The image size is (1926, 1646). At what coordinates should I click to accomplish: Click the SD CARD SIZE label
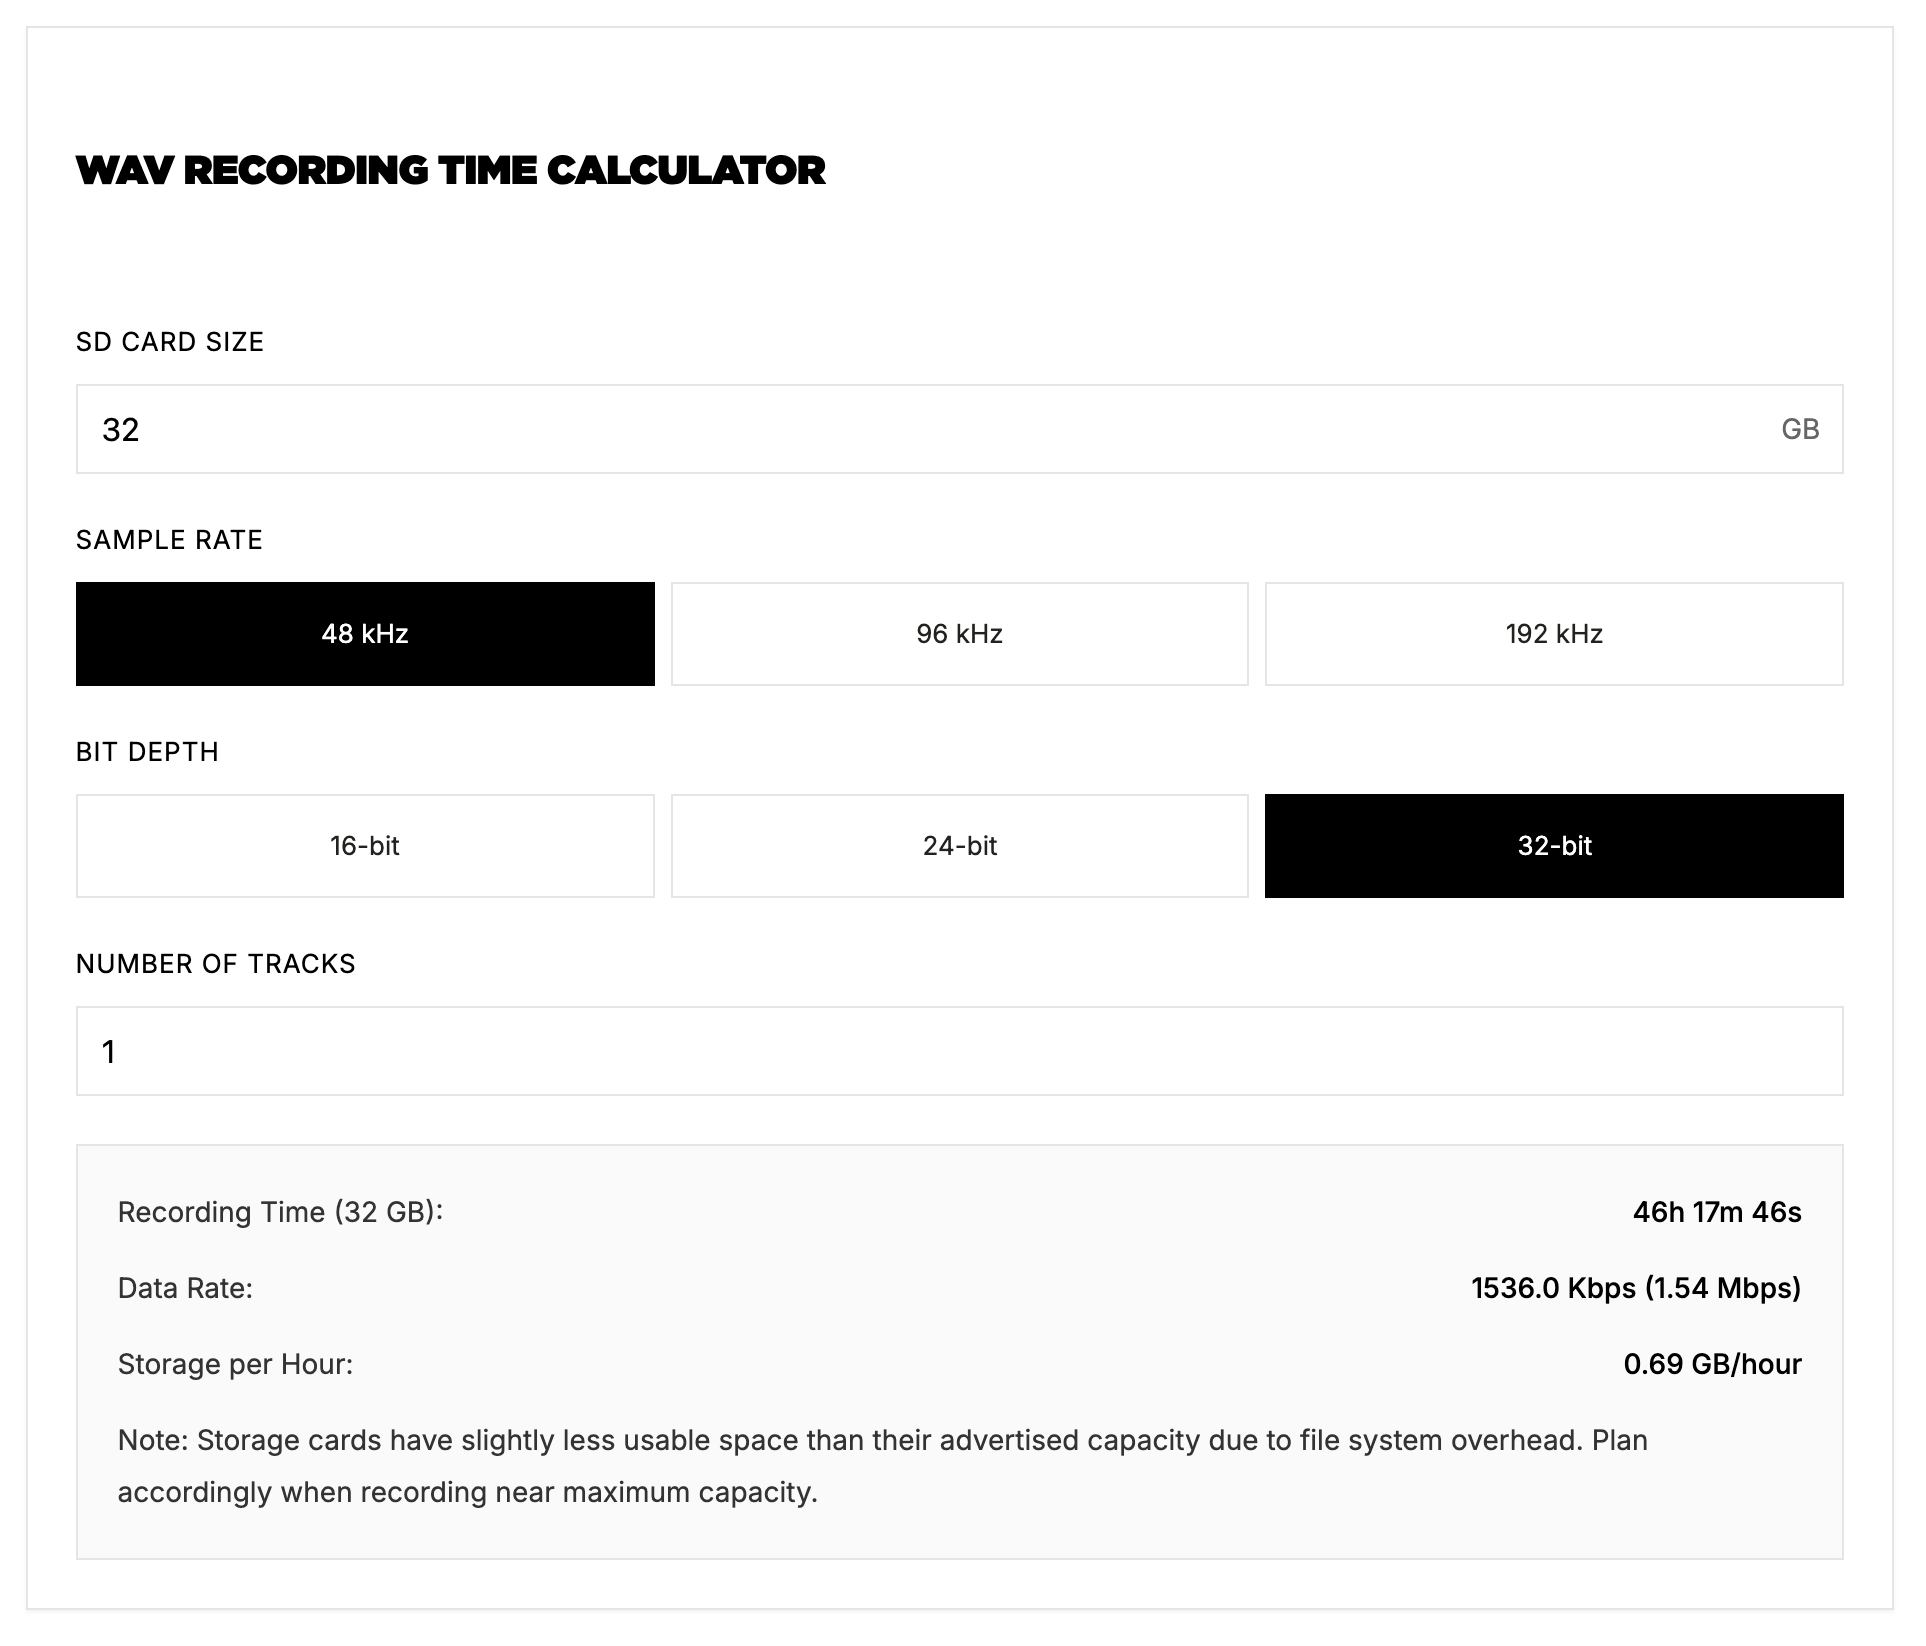(170, 342)
